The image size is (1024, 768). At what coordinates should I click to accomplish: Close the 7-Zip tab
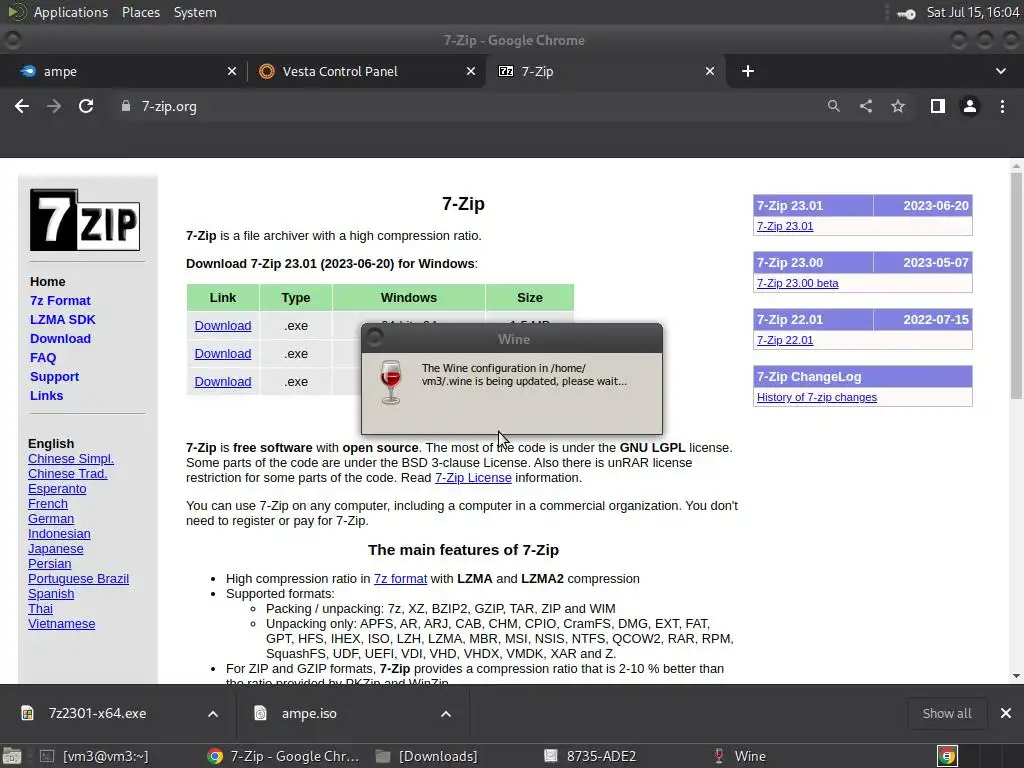coord(710,71)
